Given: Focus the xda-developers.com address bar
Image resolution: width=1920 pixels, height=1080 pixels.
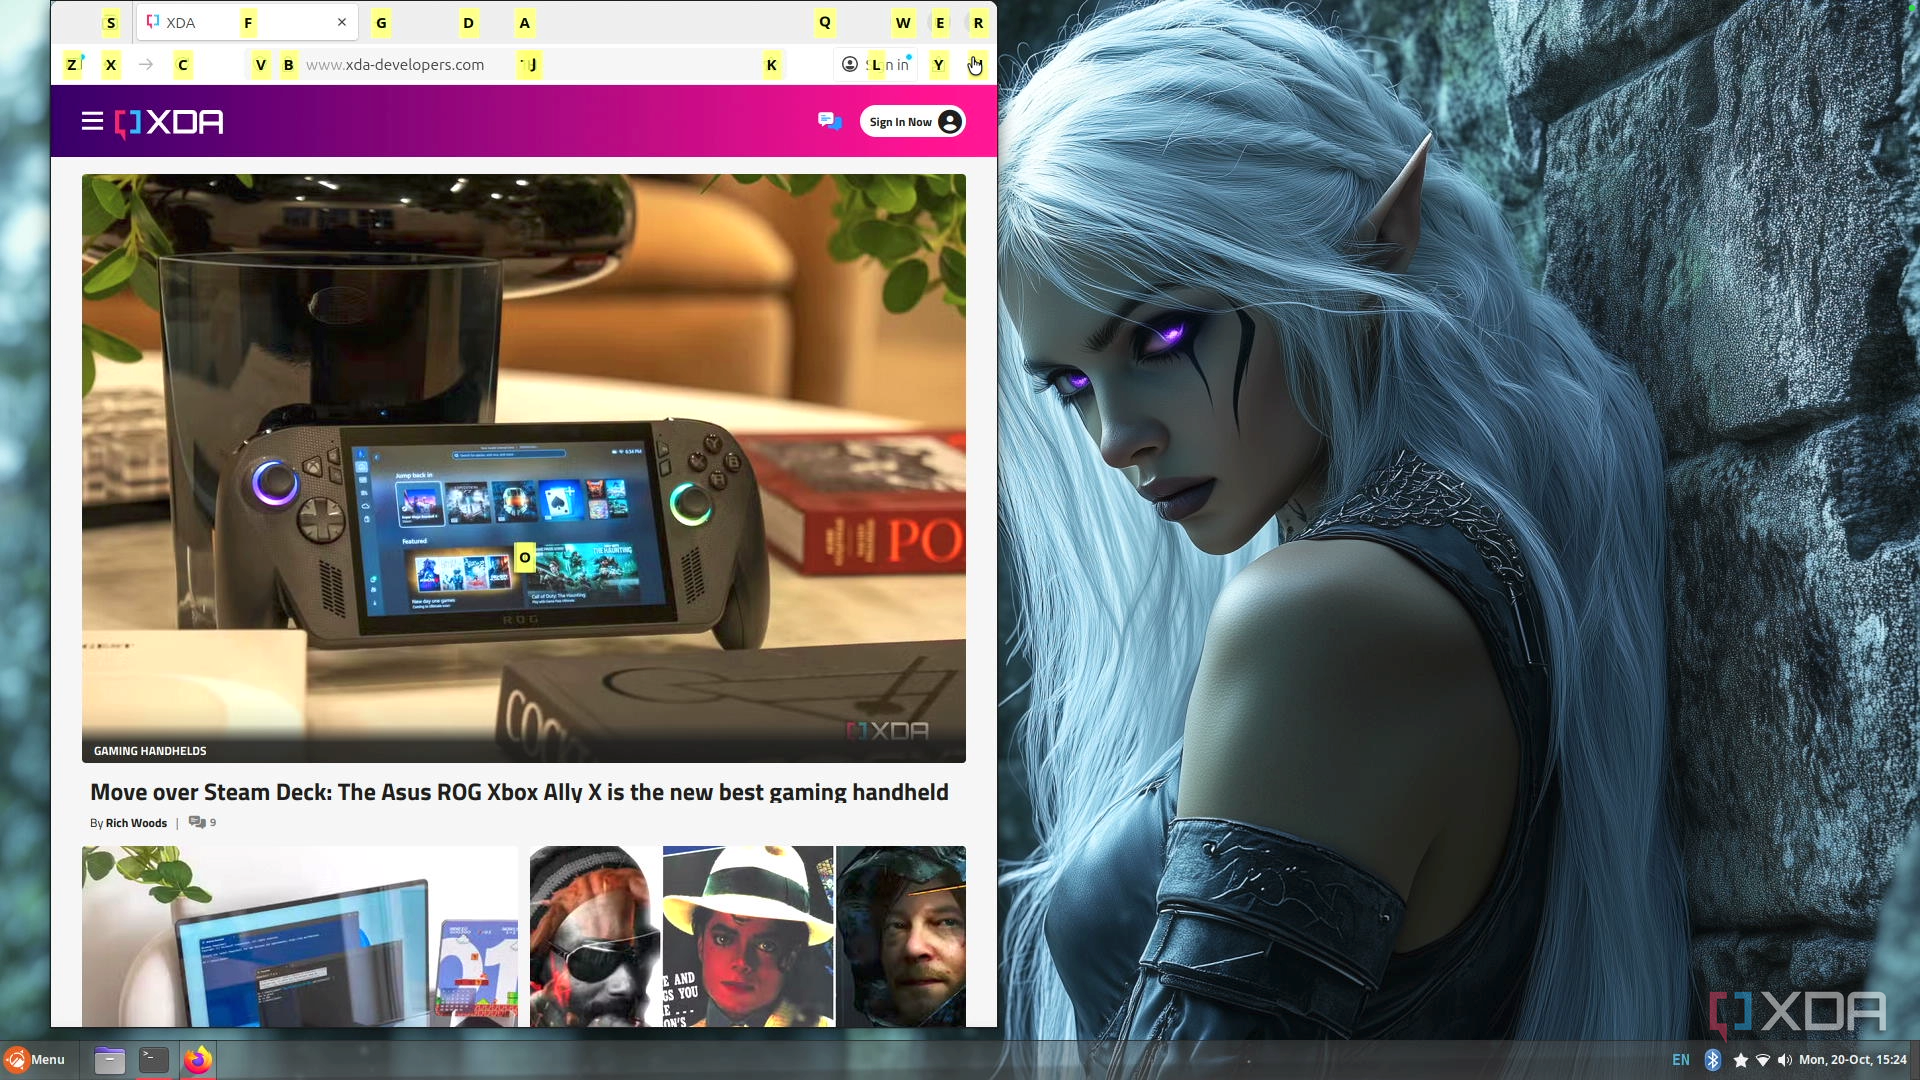Looking at the screenshot, I should 515,65.
